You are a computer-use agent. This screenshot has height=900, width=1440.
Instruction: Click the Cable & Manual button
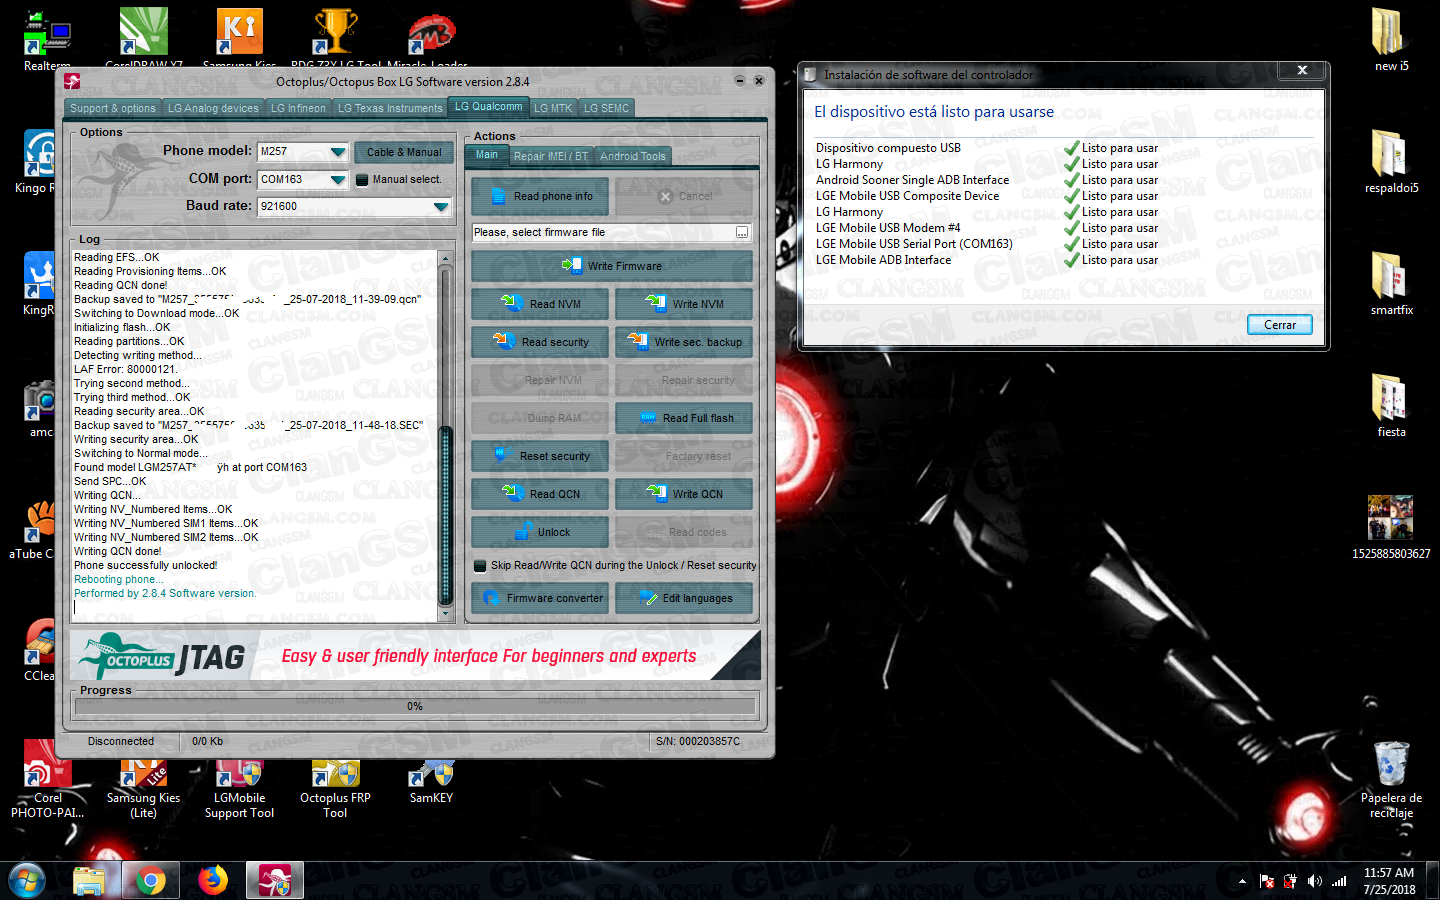click(404, 152)
